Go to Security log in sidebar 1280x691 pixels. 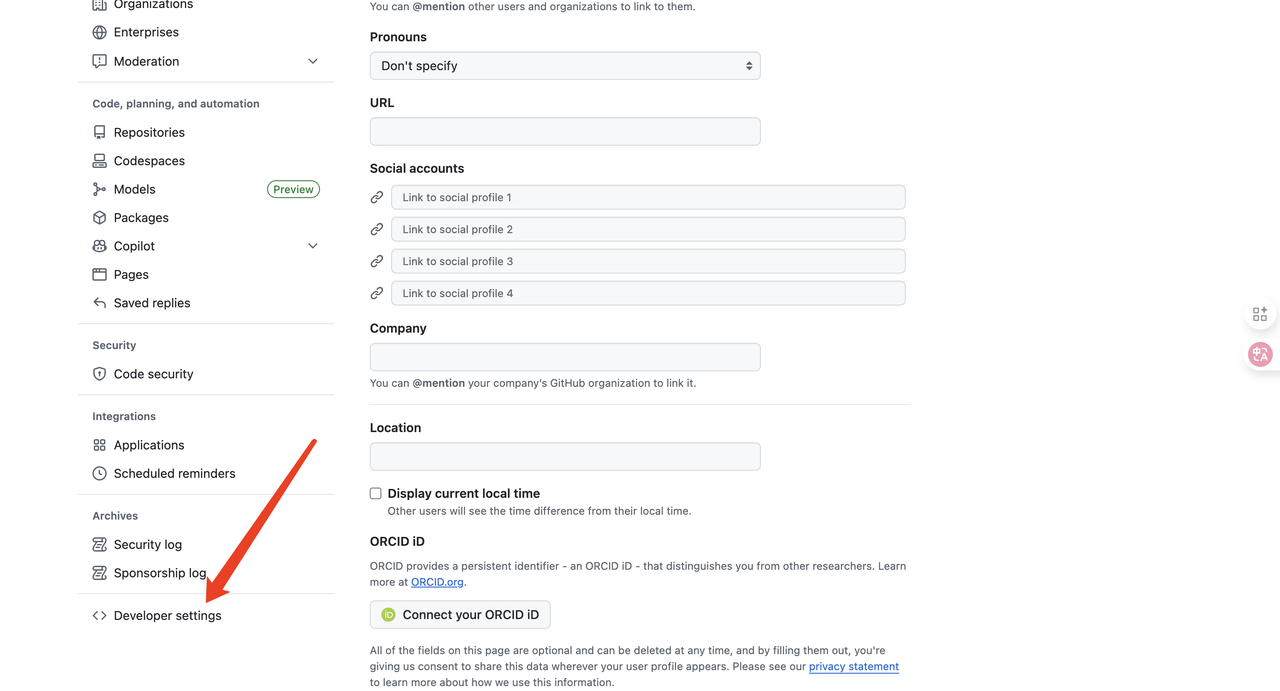[x=147, y=545]
